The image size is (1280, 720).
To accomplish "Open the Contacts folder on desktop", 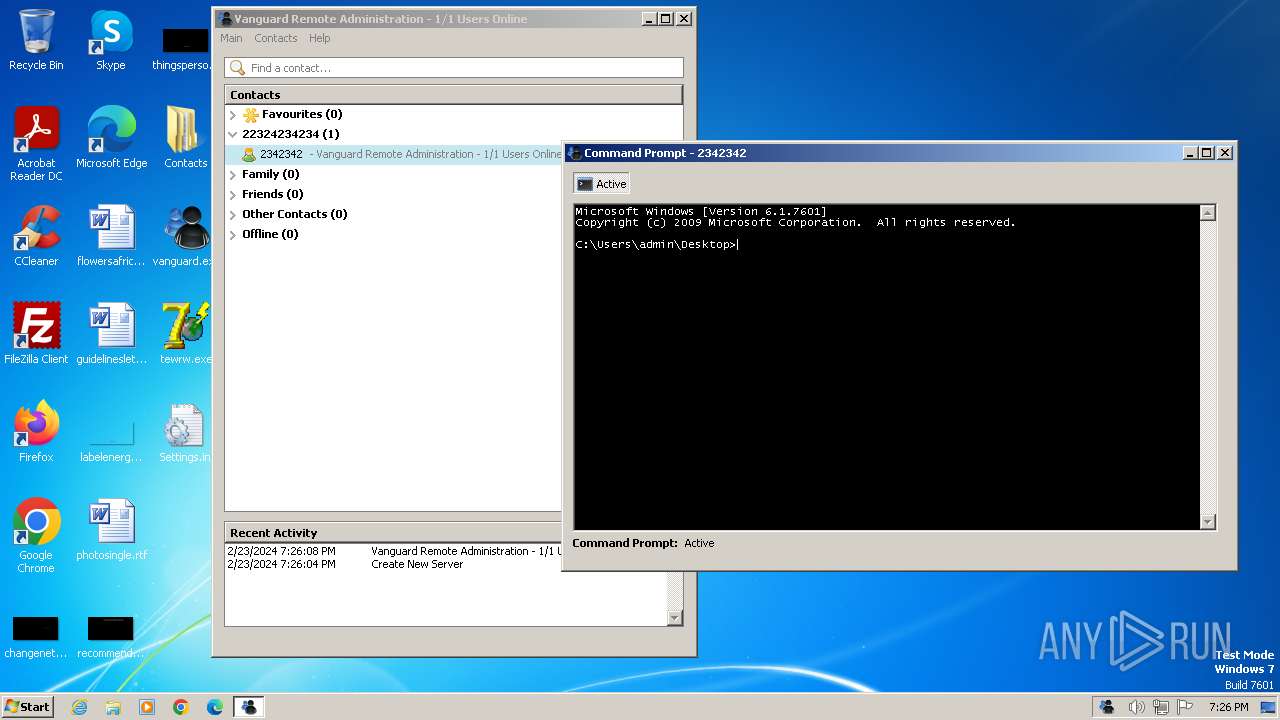I will click(x=186, y=138).
